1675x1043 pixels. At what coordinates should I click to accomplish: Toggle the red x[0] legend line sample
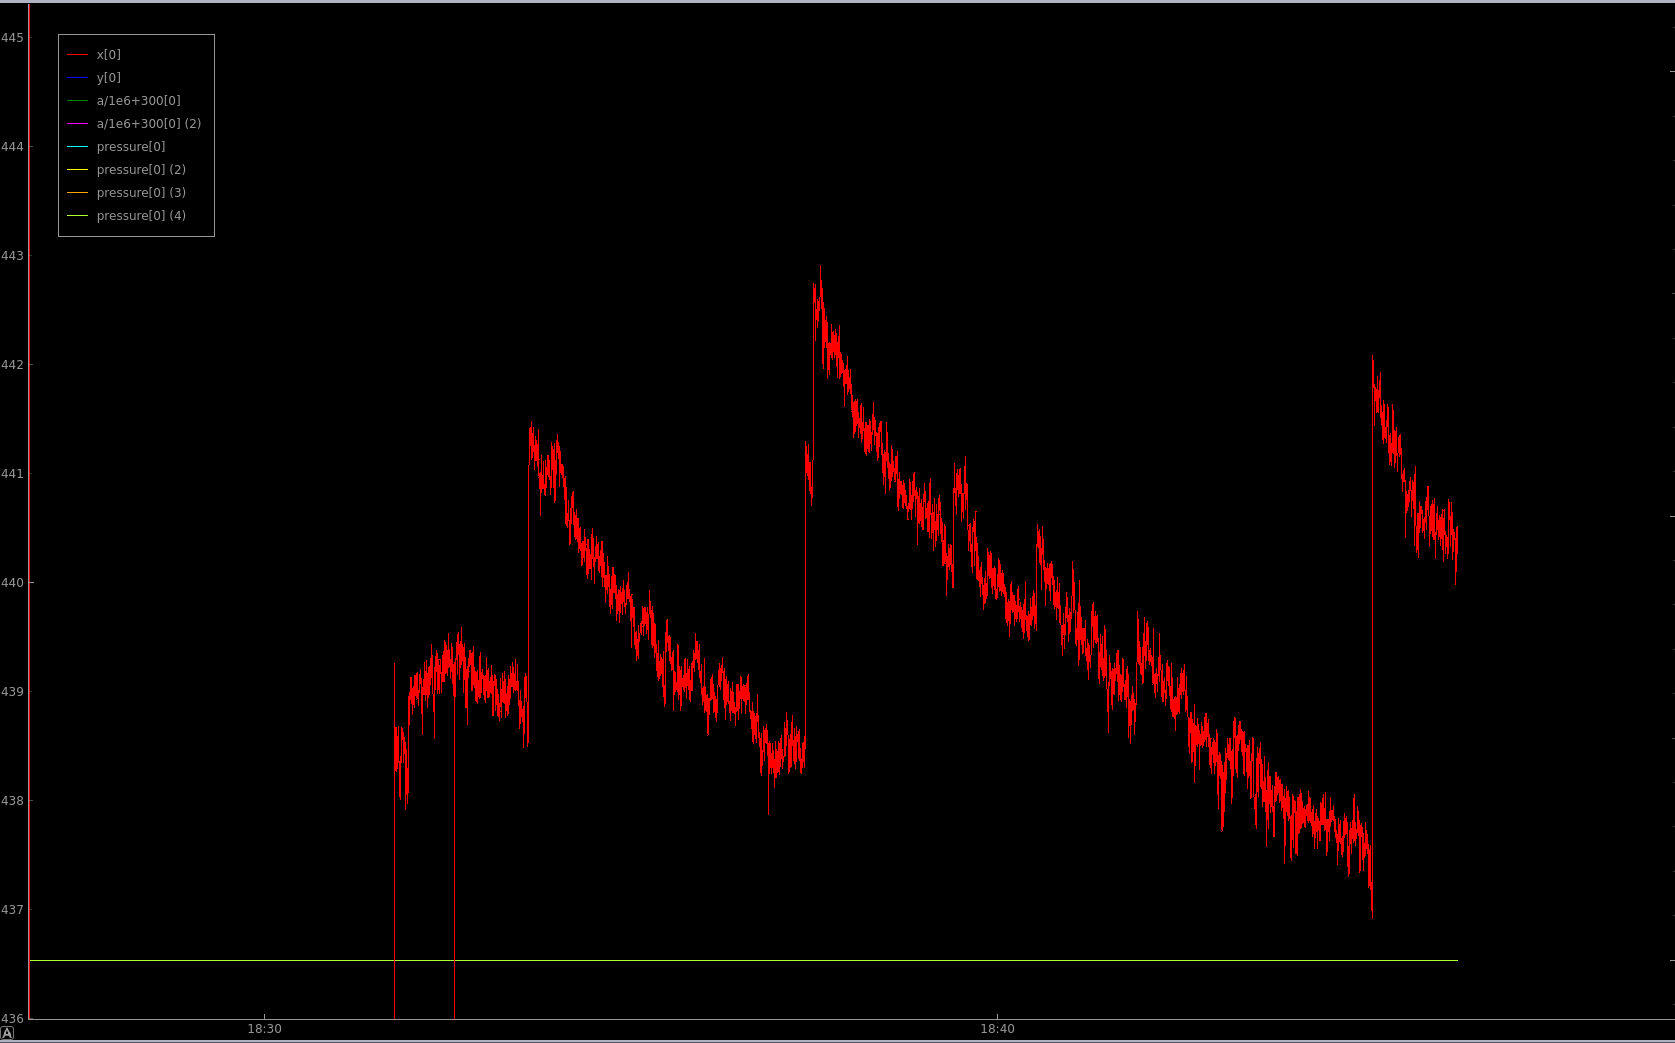[77, 55]
